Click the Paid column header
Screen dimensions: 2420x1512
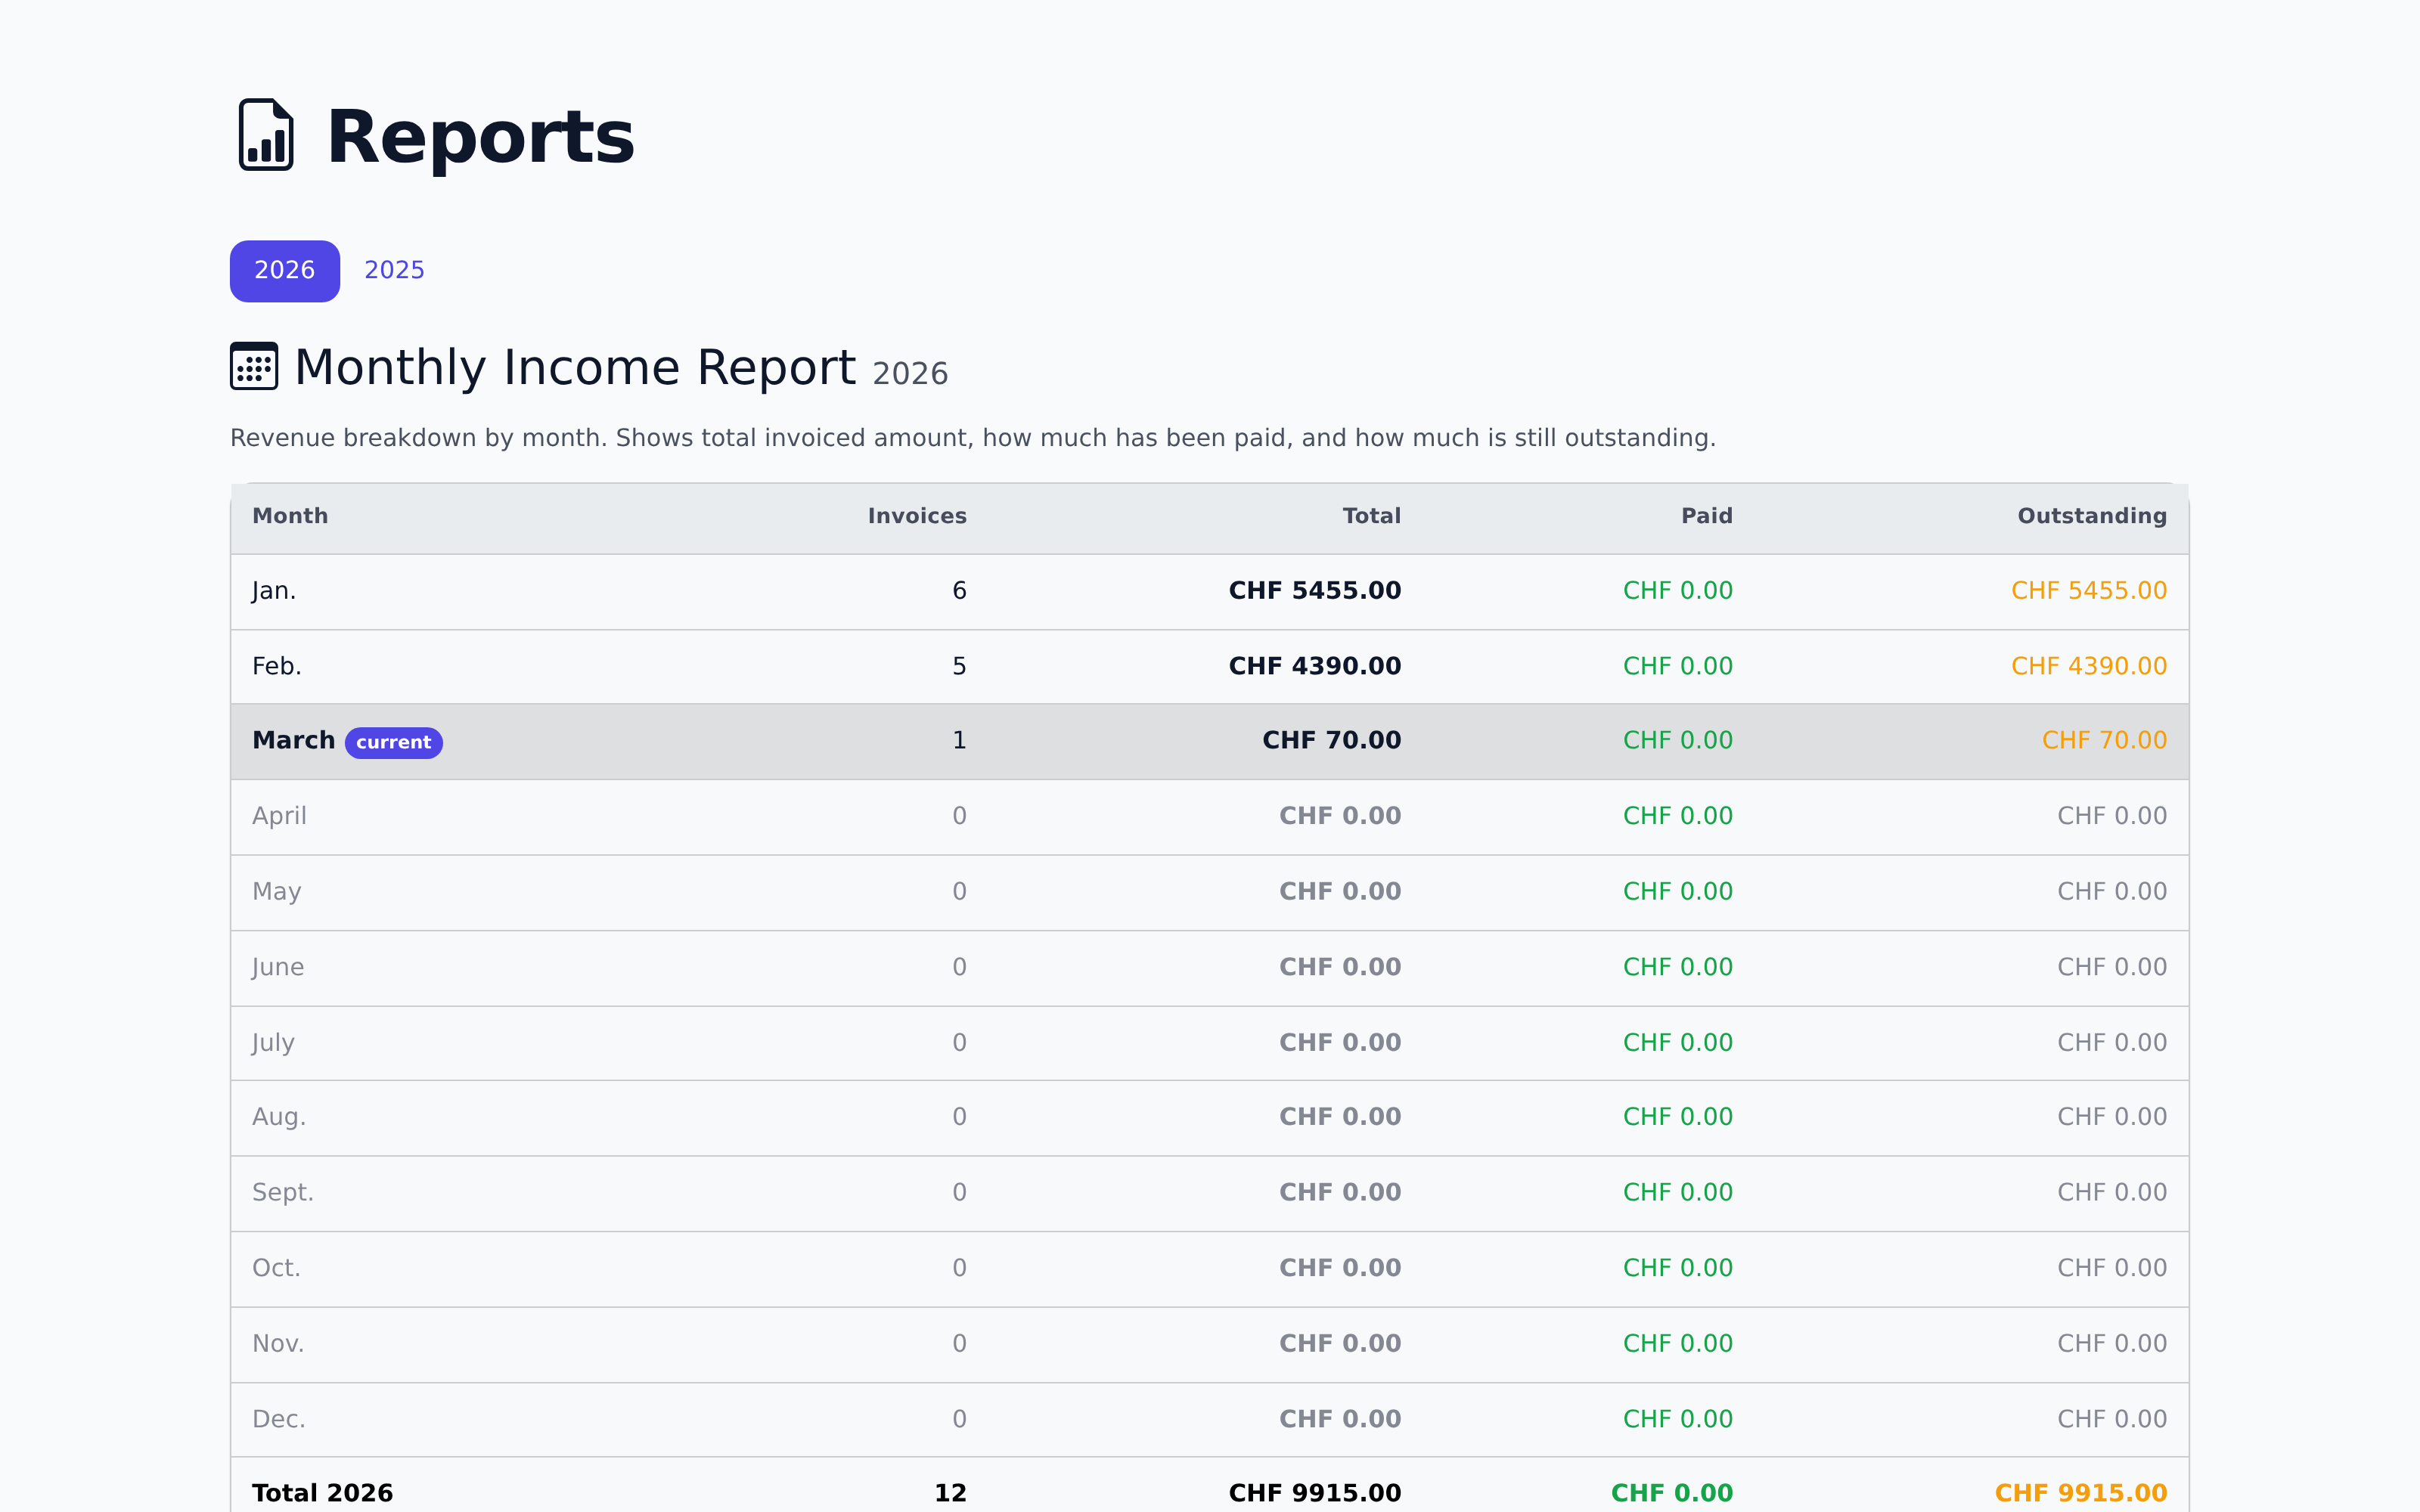[x=1705, y=516]
